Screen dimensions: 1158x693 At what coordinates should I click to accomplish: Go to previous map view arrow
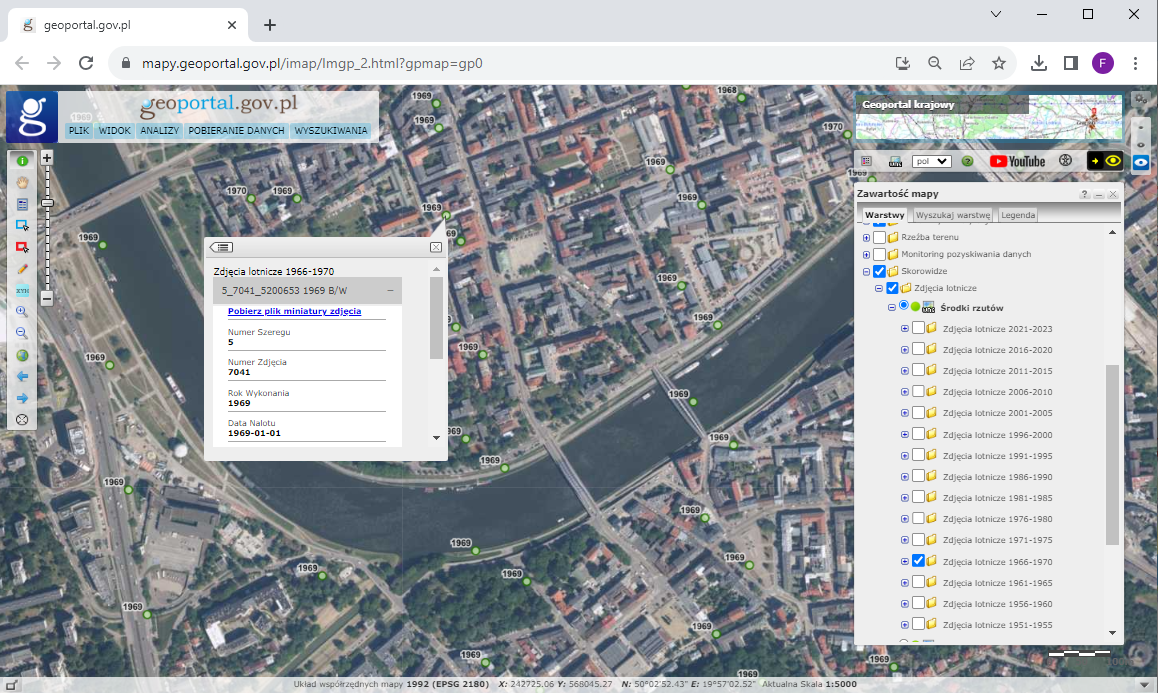(x=22, y=377)
